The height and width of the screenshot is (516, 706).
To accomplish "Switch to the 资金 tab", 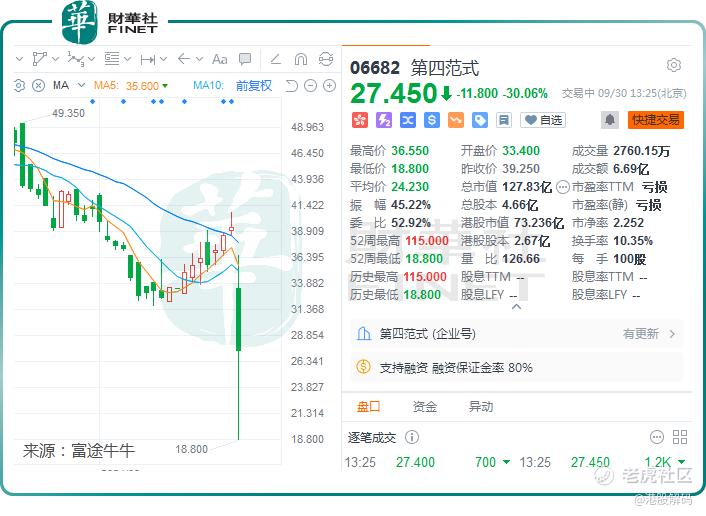I will pos(425,406).
